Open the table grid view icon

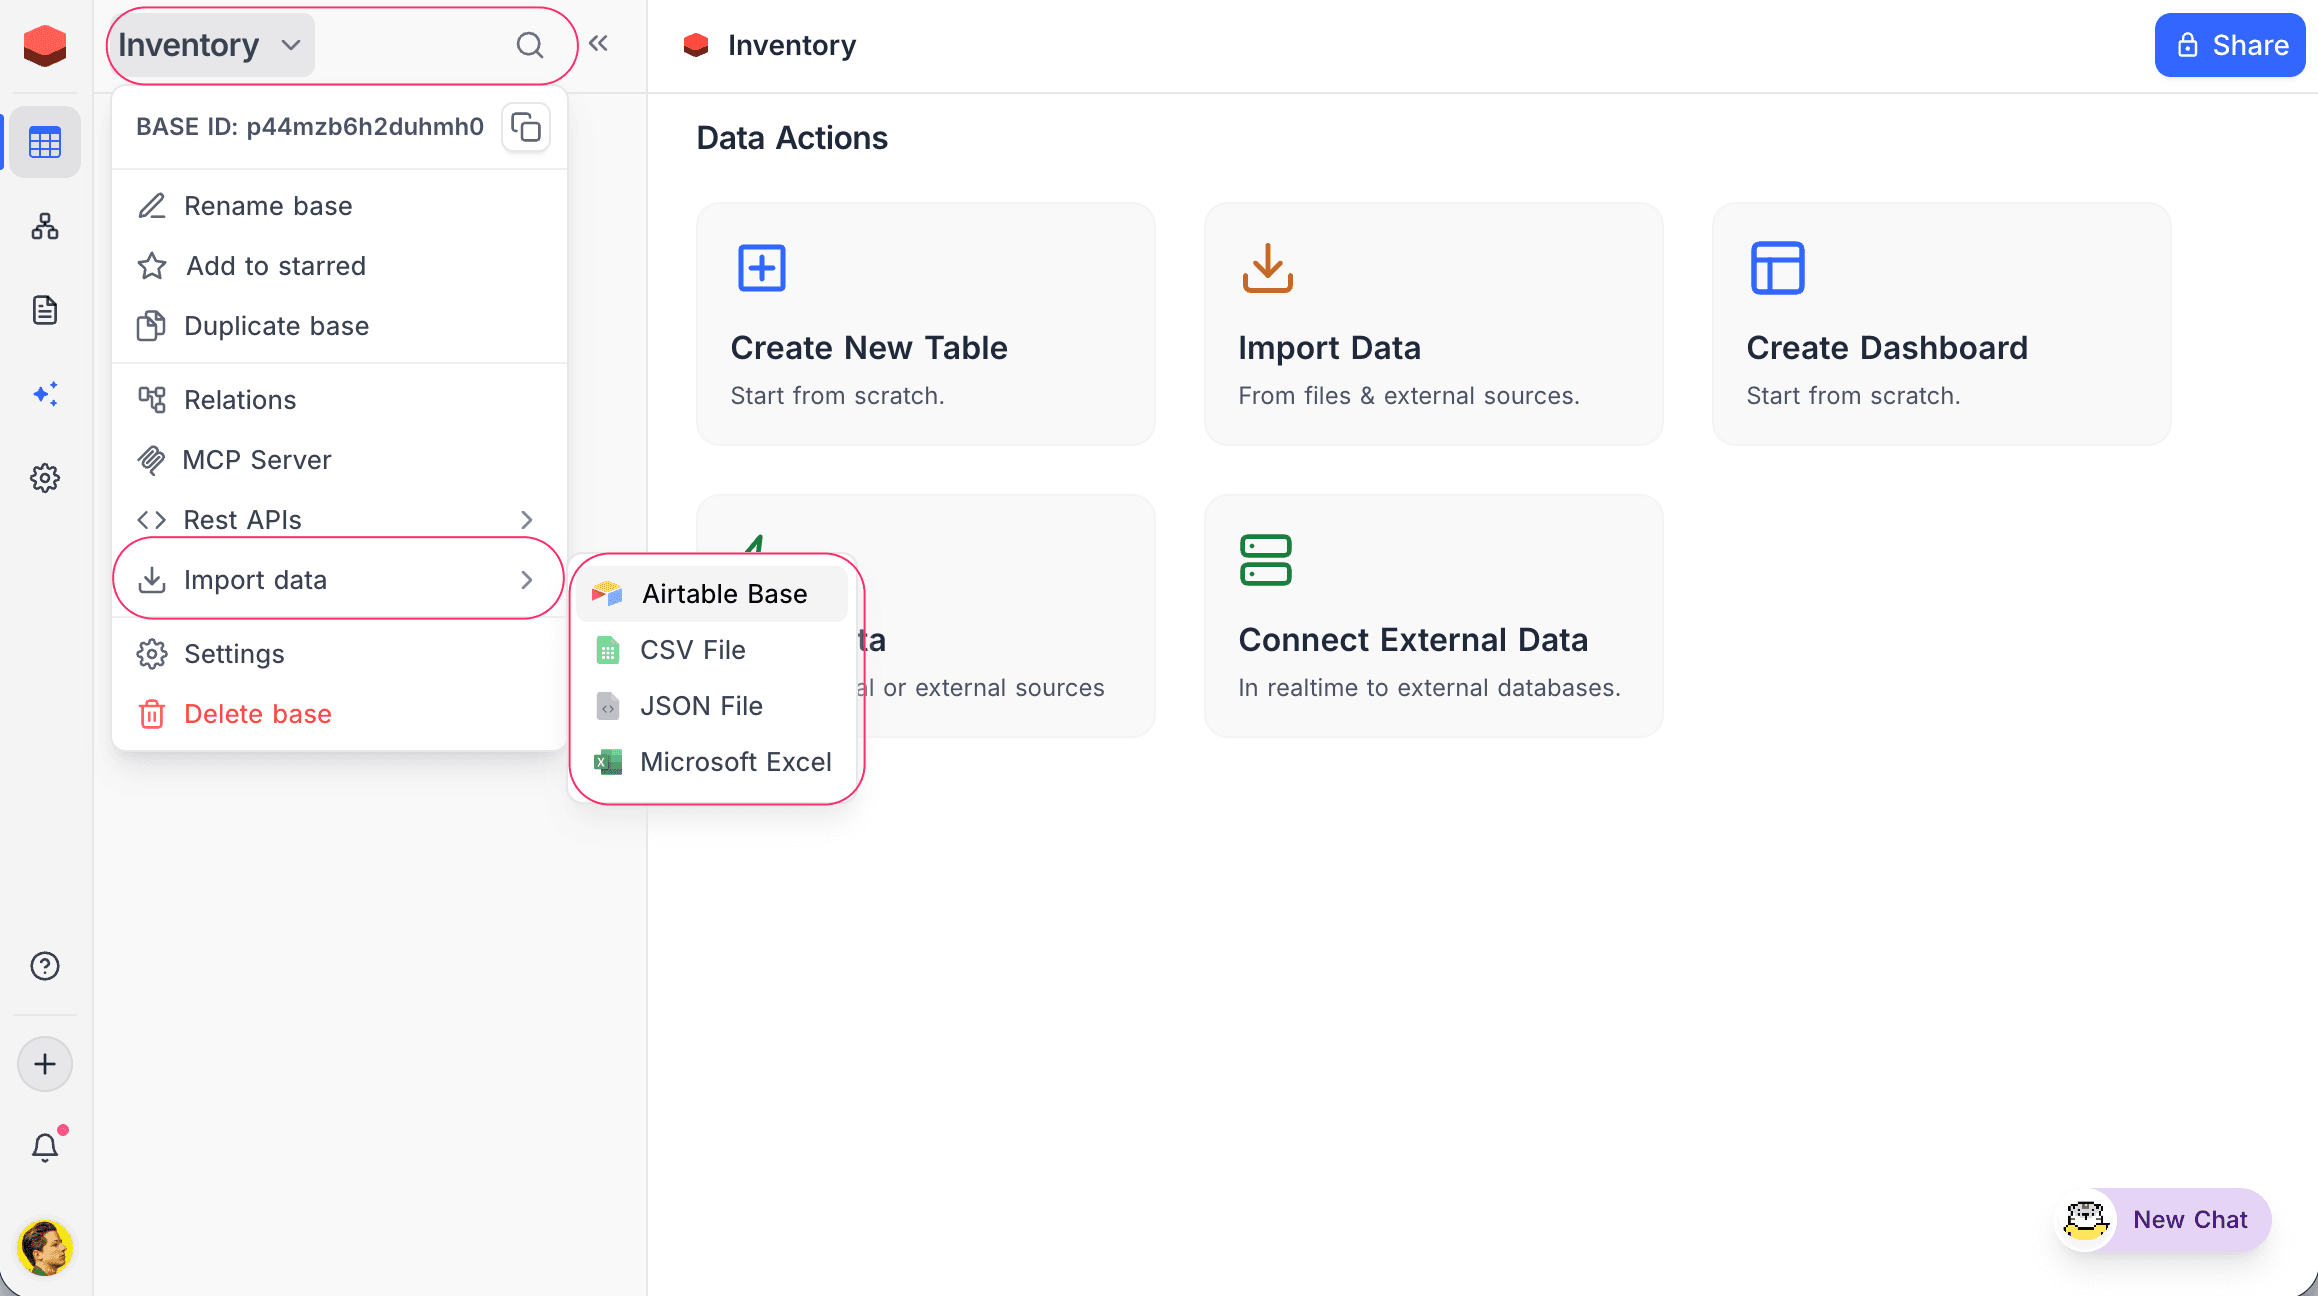pos(45,142)
